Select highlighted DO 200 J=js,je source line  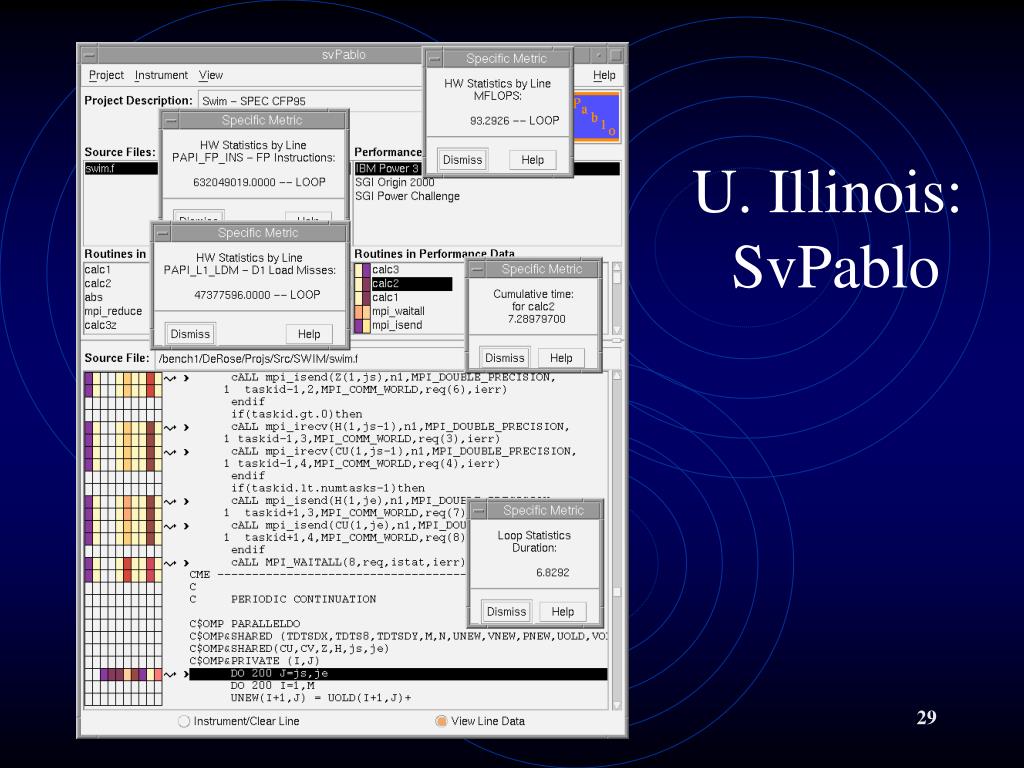(398, 674)
